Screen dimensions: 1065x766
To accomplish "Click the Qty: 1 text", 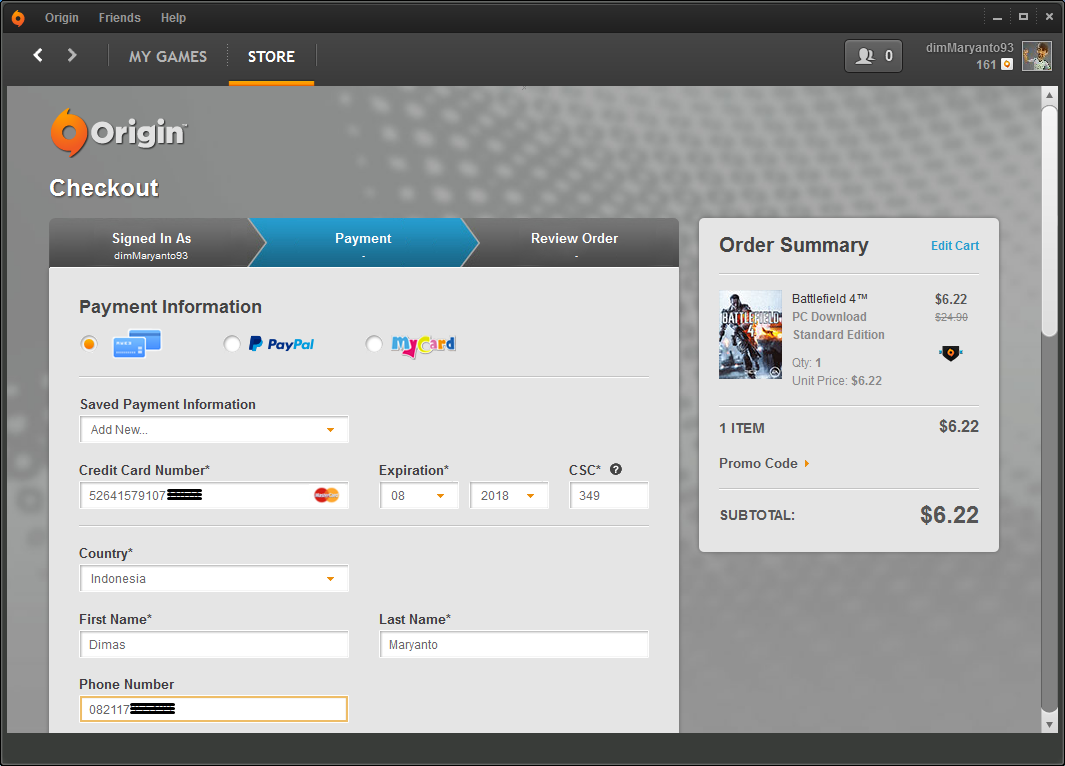I will point(806,363).
